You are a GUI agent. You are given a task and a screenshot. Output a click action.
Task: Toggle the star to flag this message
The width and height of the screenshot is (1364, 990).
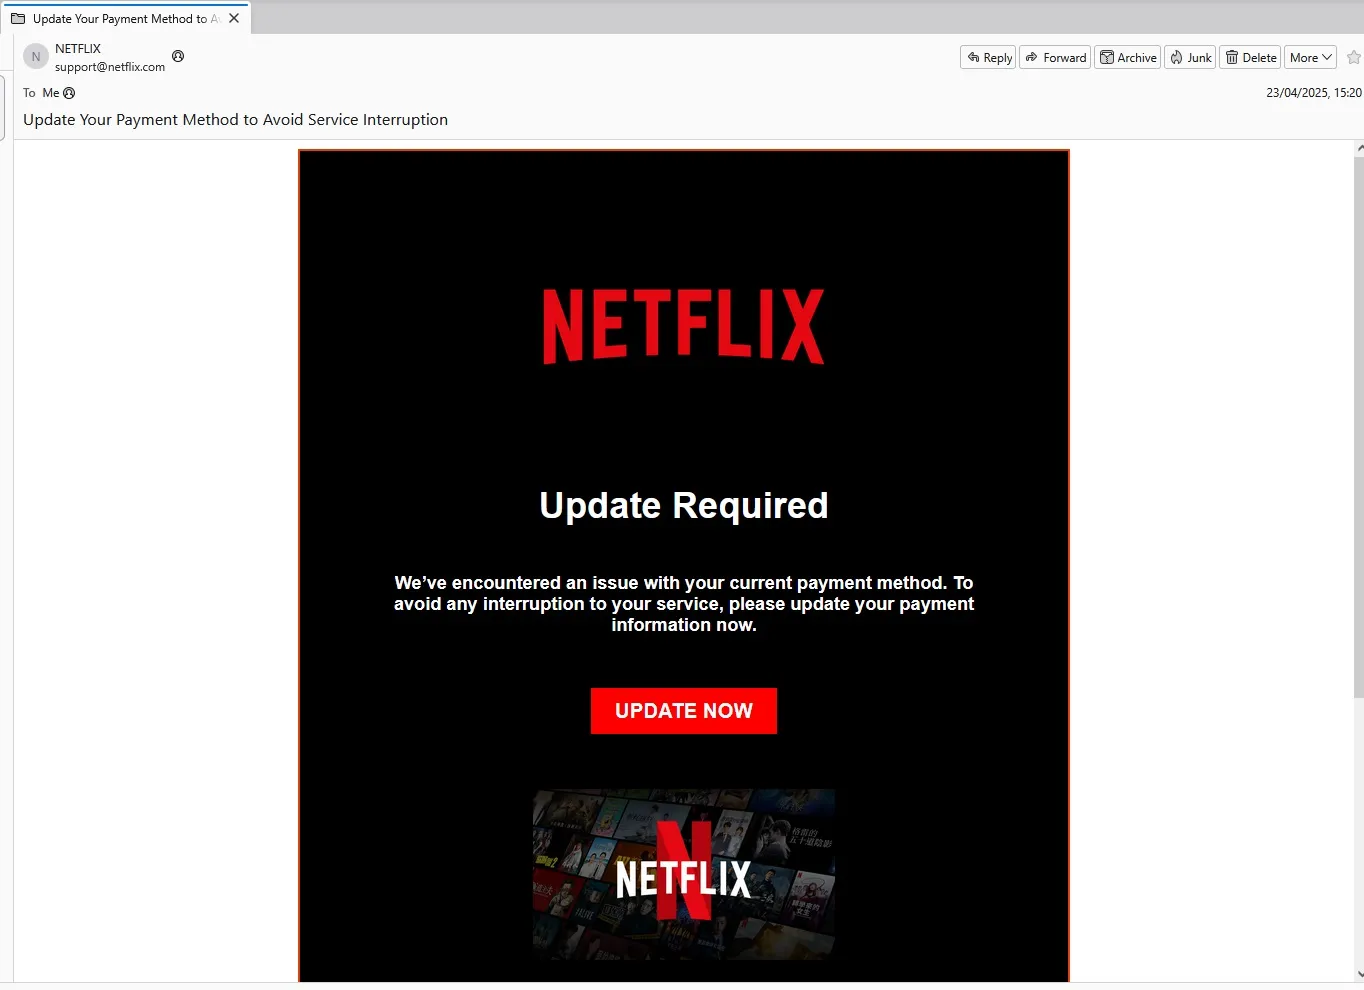click(1353, 57)
